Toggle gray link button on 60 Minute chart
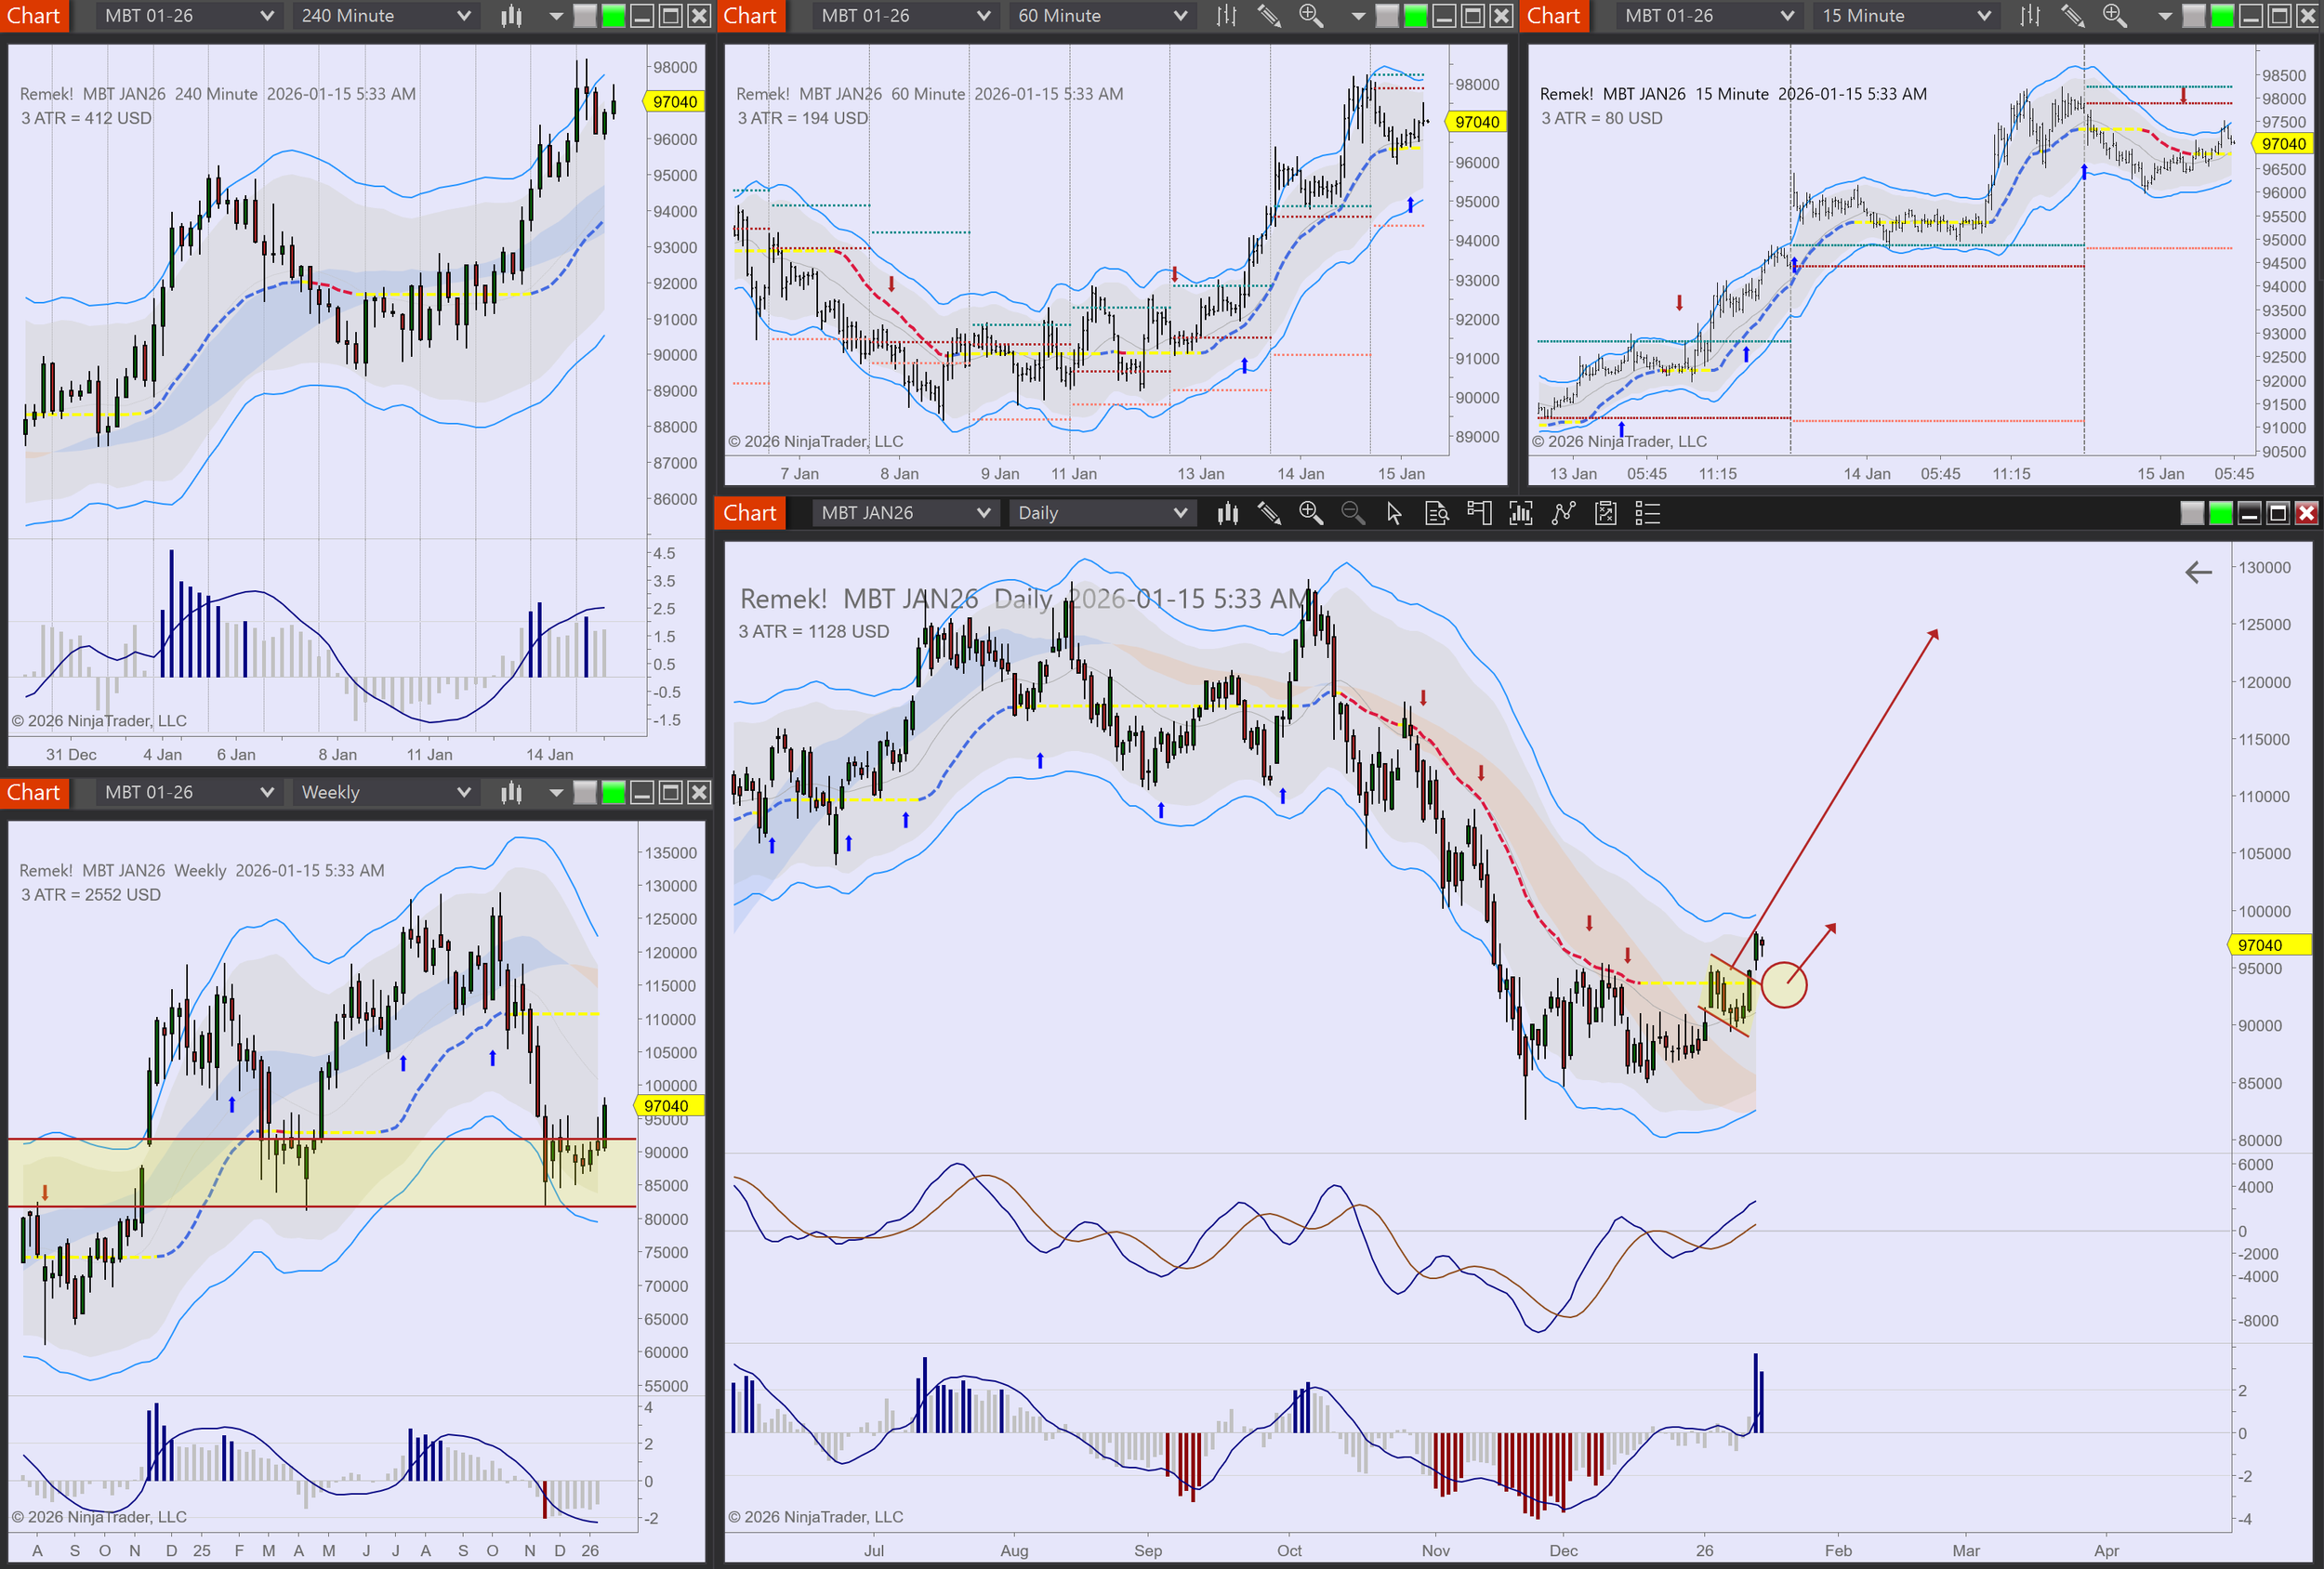Image resolution: width=2324 pixels, height=1569 pixels. coord(1387,16)
